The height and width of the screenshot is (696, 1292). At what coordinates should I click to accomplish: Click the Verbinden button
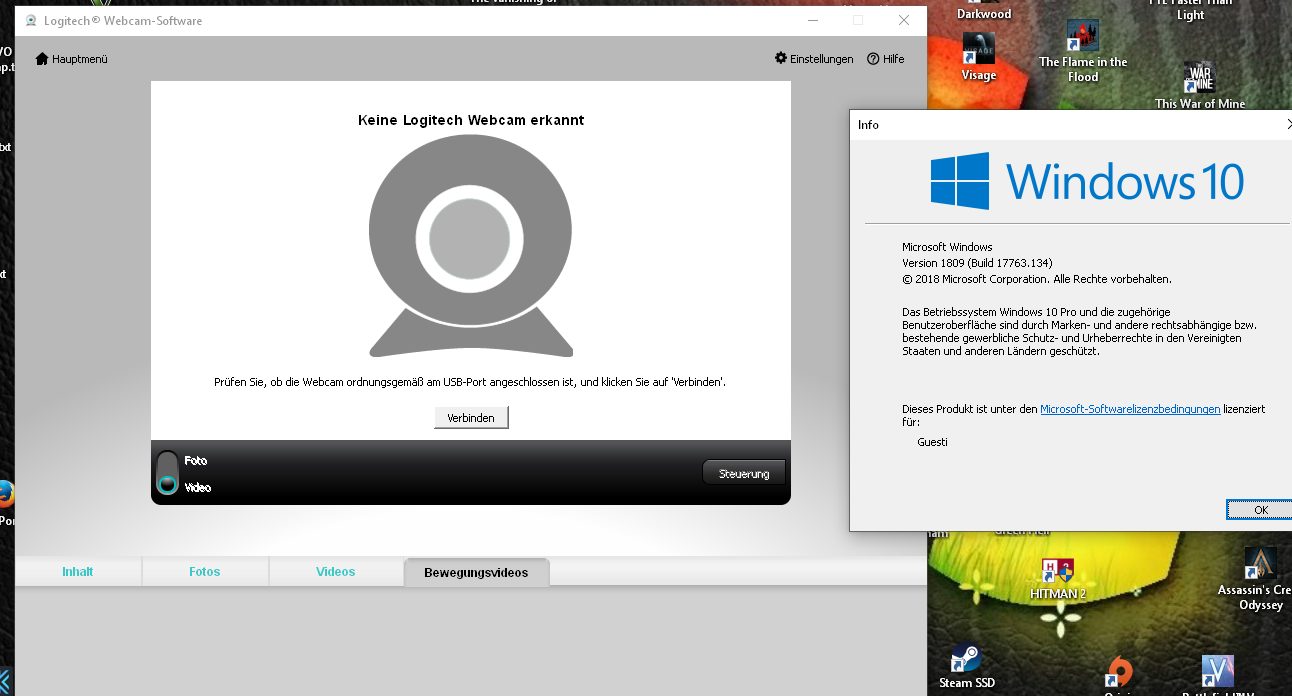pos(471,417)
